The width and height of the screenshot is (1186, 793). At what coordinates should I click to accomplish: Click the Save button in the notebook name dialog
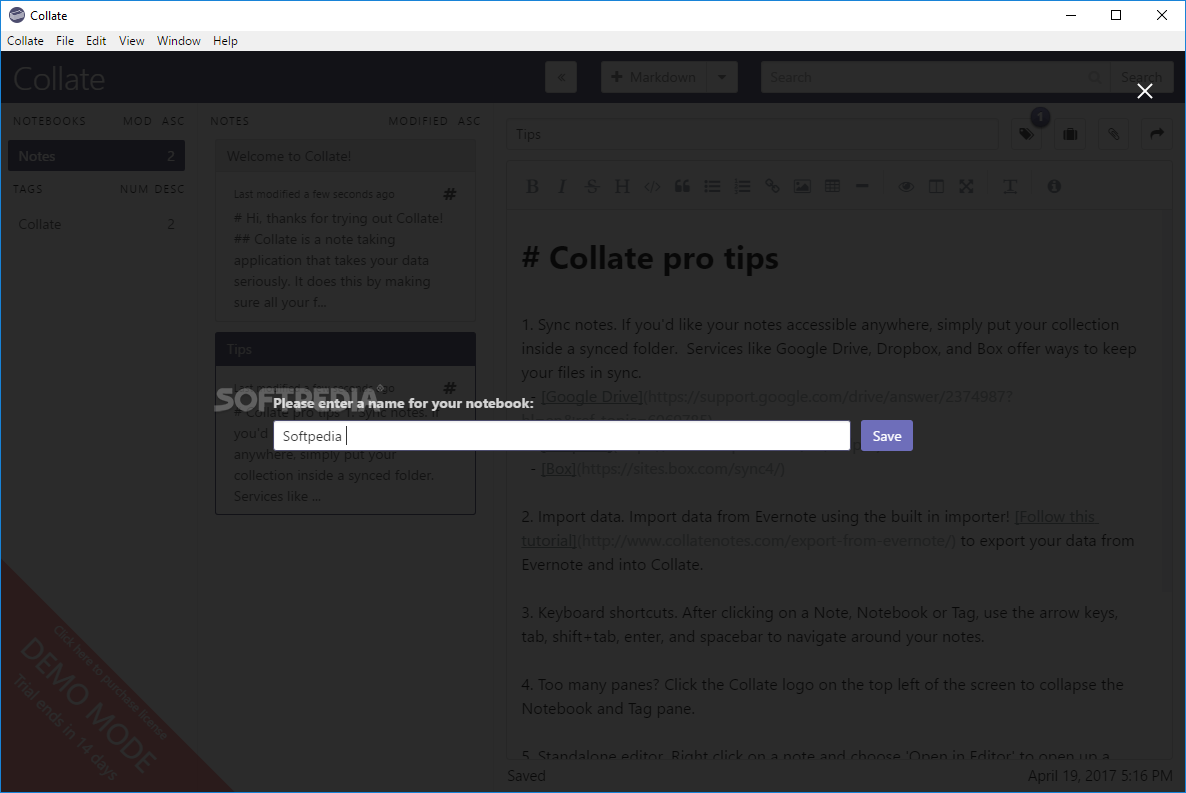pos(886,436)
